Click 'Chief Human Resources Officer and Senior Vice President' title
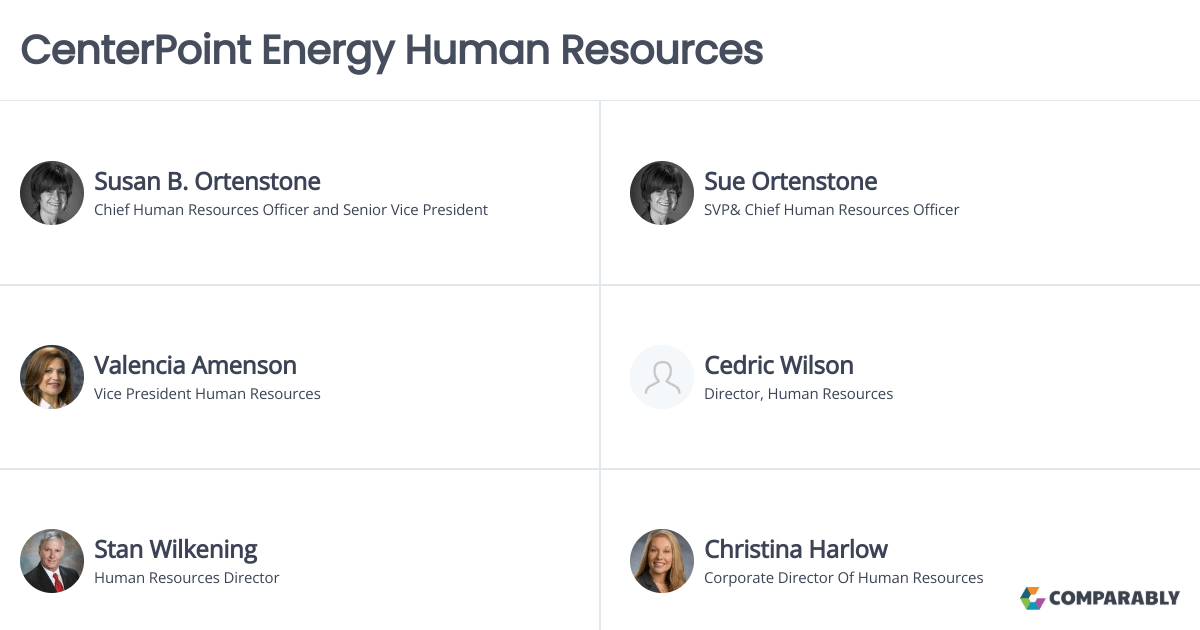The width and height of the screenshot is (1200, 630). [x=291, y=210]
